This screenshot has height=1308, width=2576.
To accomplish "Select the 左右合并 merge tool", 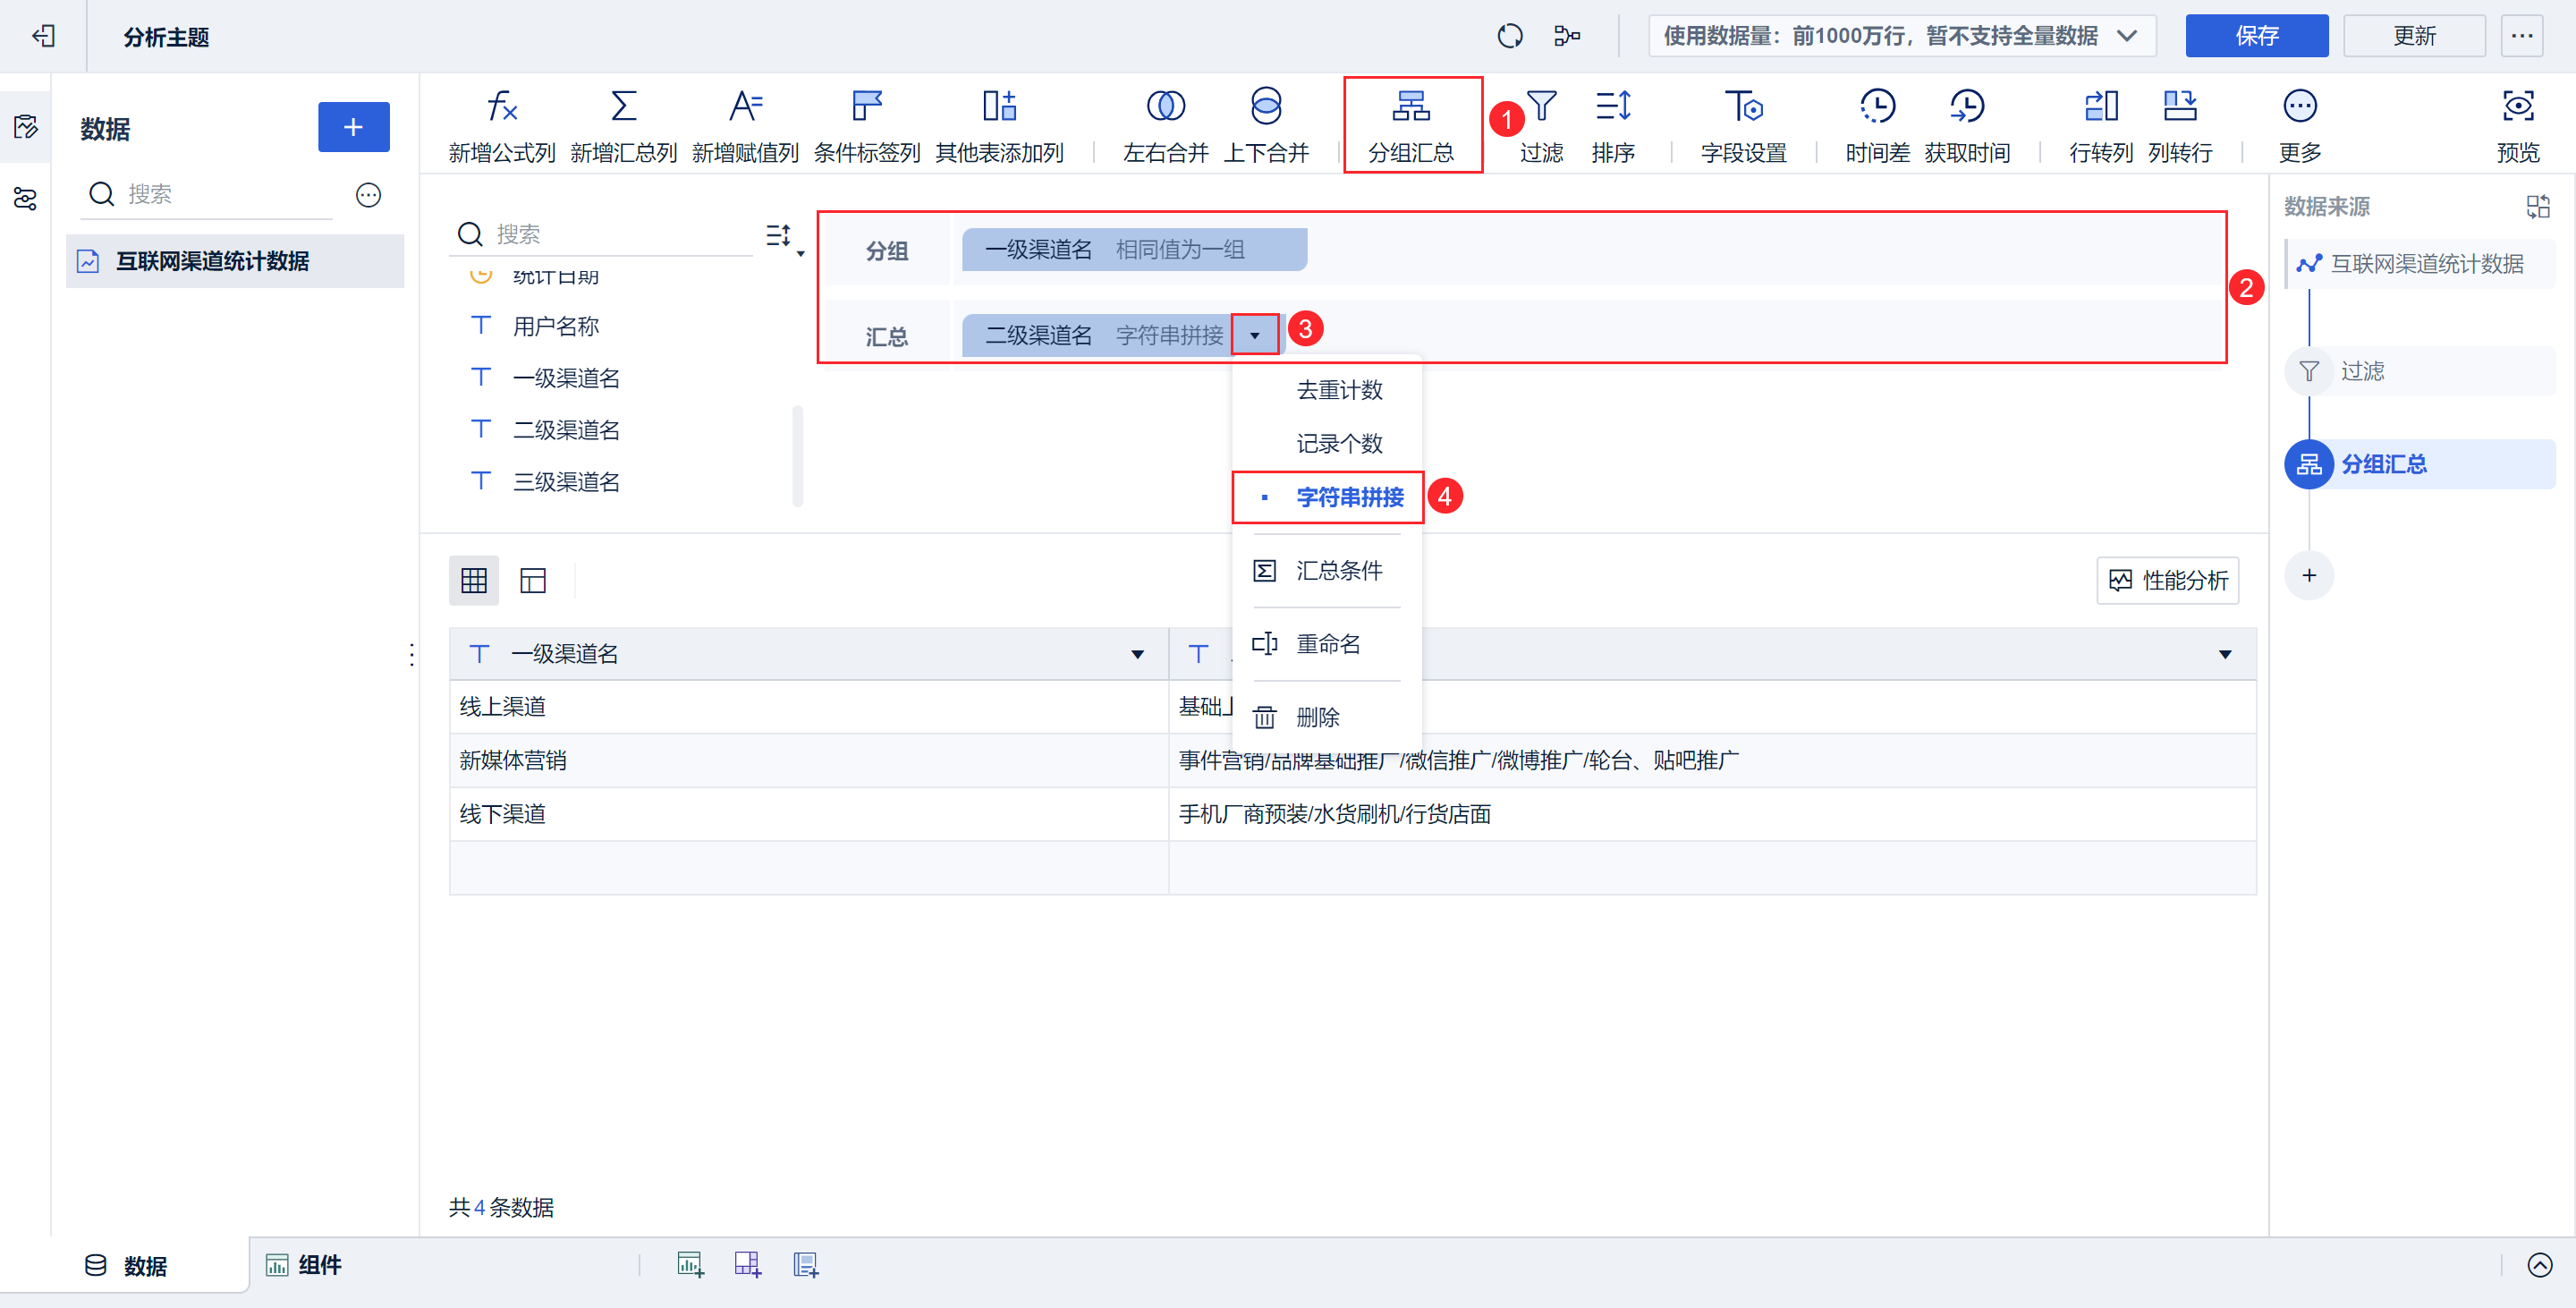I will coord(1165,106).
